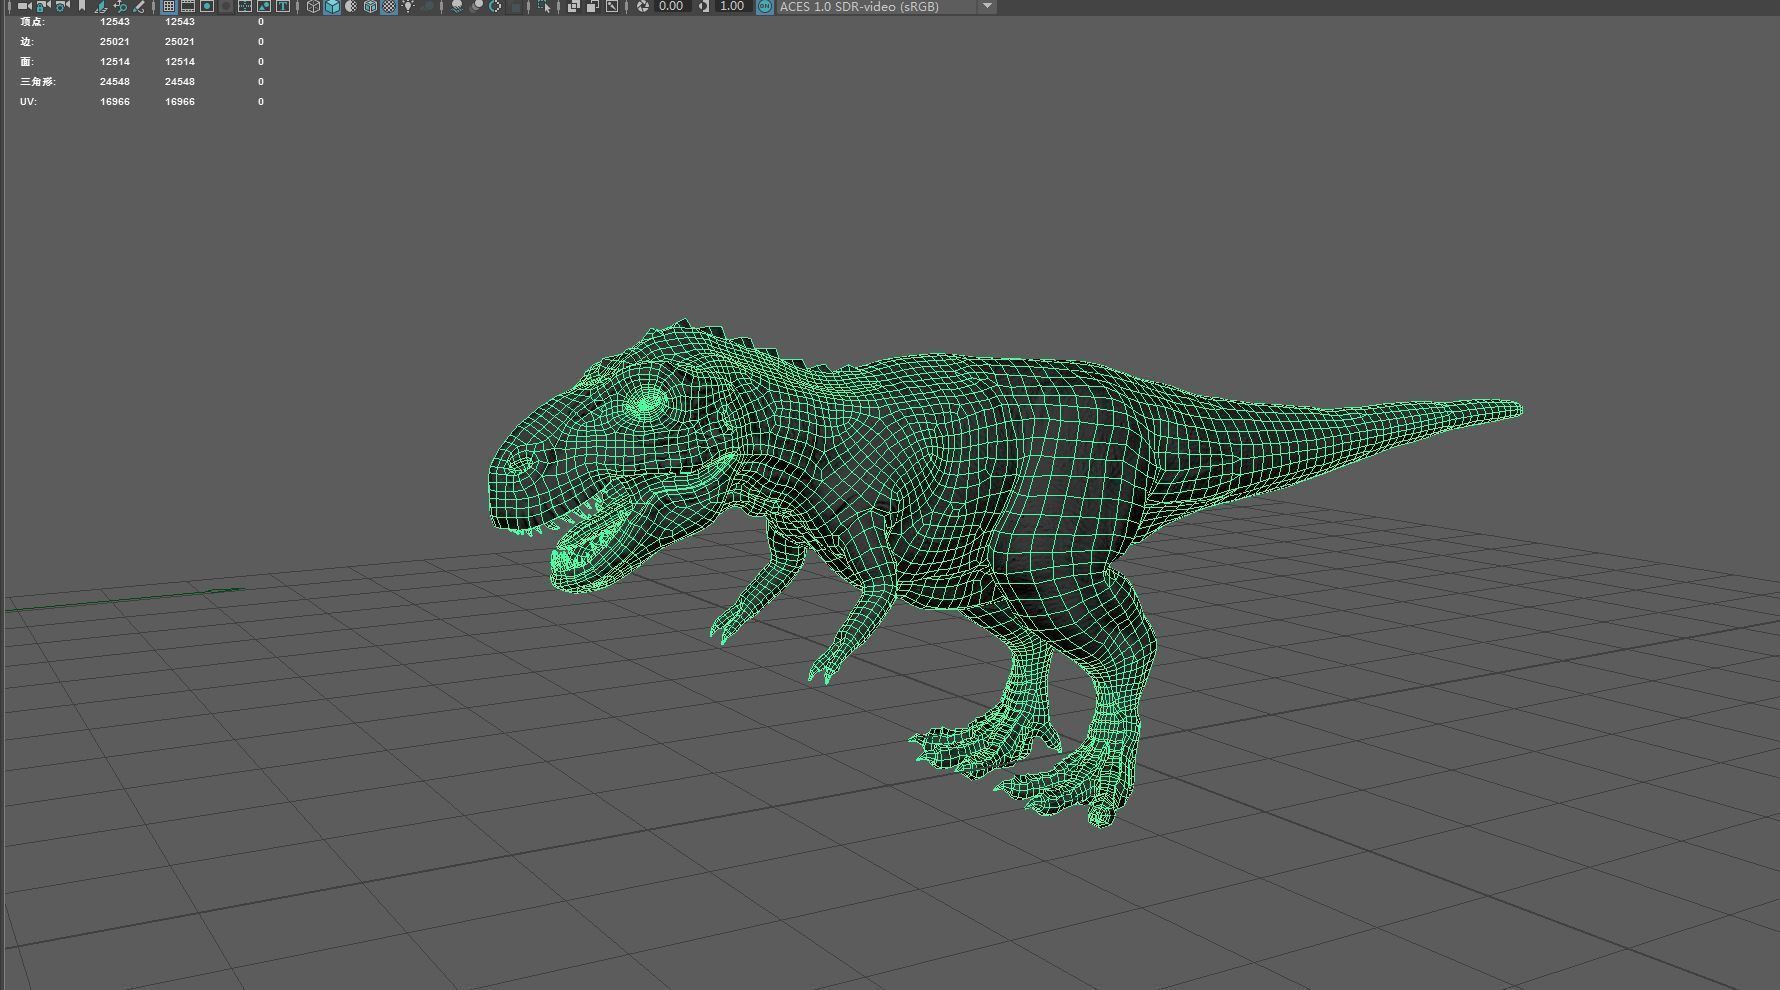Screen dimensions: 1780x990
Task: Switch to Wireframe cube icon
Action: click(313, 6)
